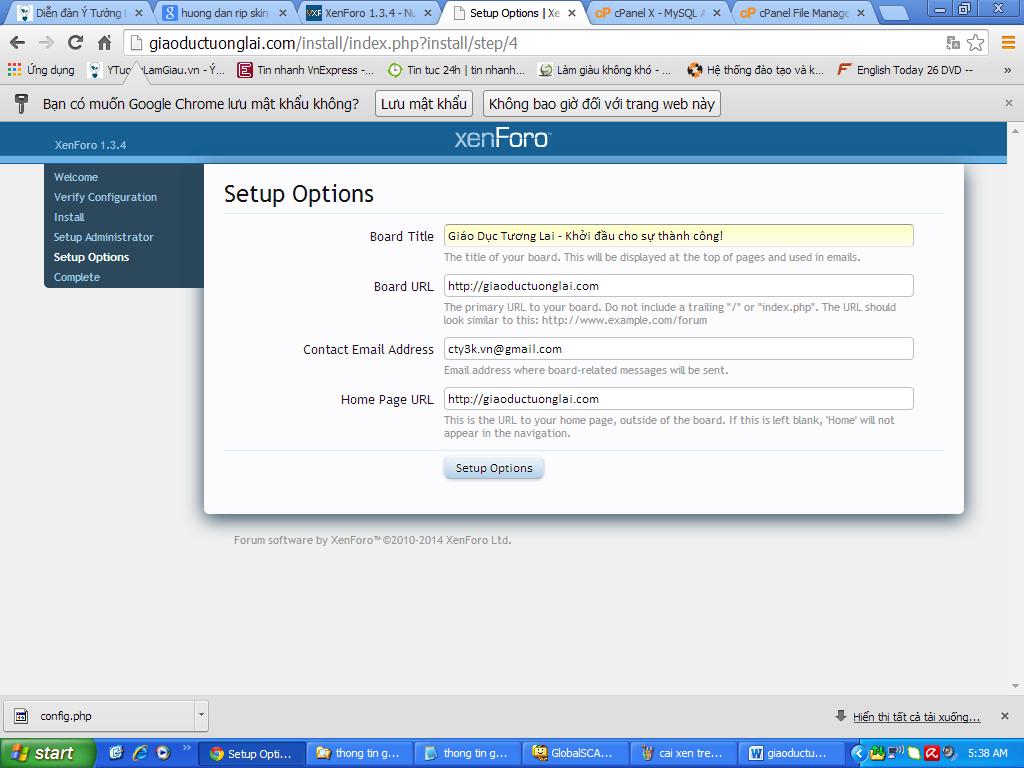Expand the bookmarks overflow chevron

pyautogui.click(x=1007, y=70)
